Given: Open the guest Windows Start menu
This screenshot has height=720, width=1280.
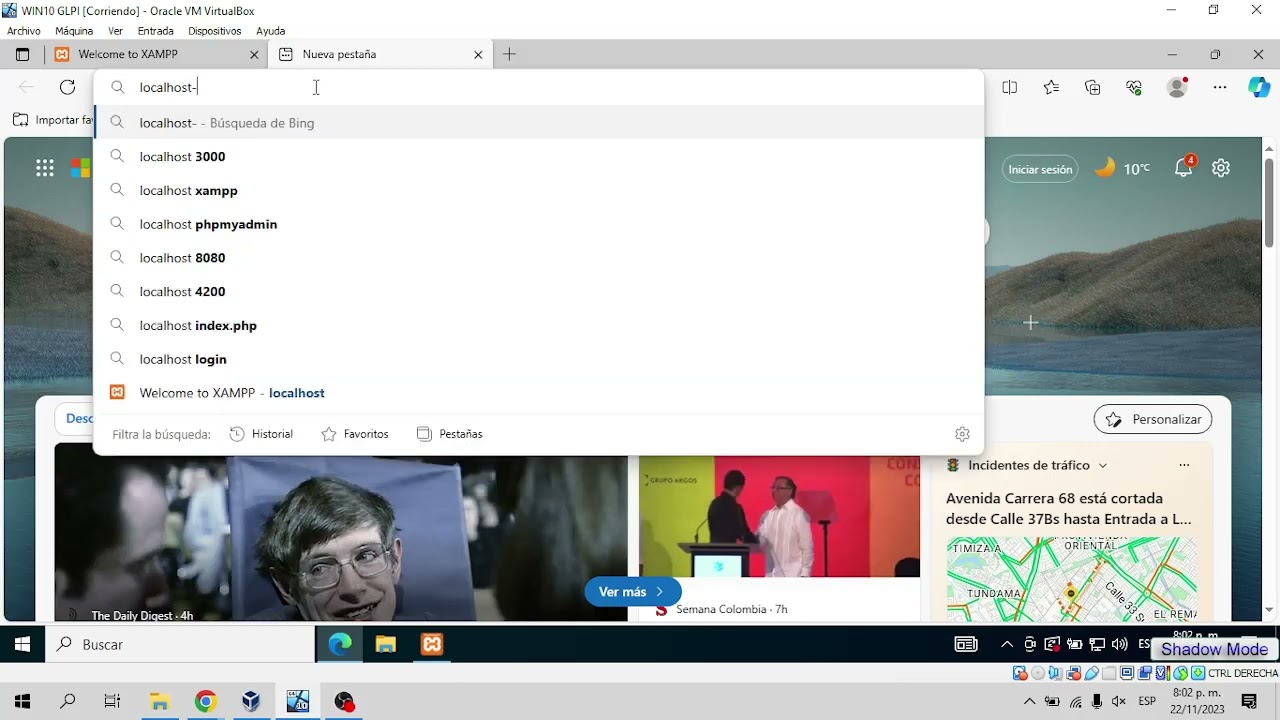Looking at the screenshot, I should [x=22, y=645].
